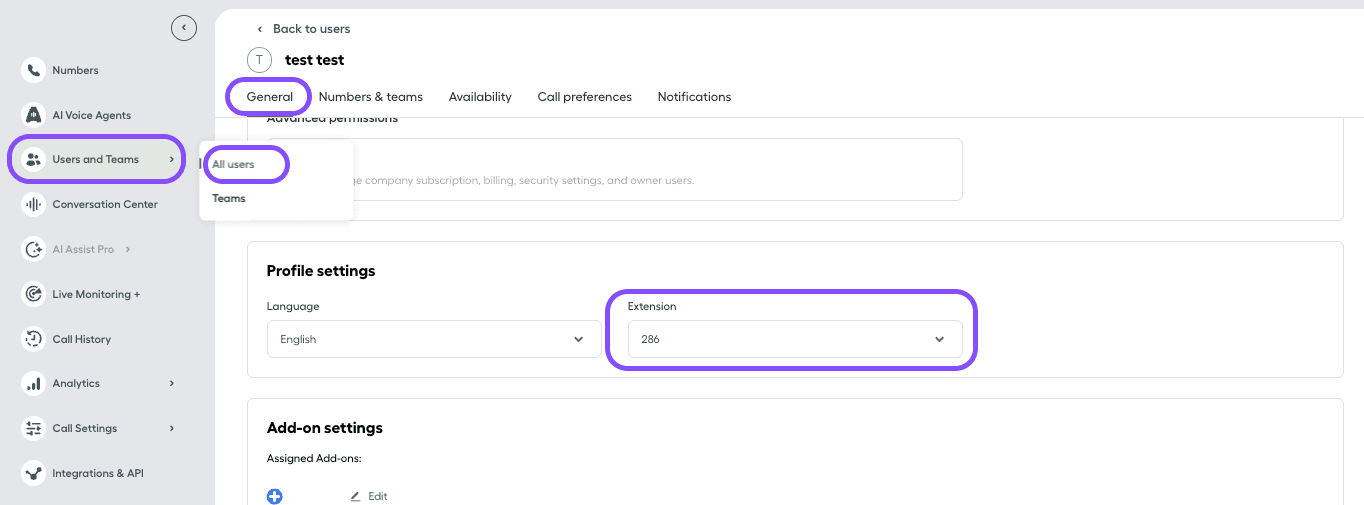Viewport: 1364px width, 505px height.
Task: Expand the Analytics submenu chevron
Action: tap(172, 383)
